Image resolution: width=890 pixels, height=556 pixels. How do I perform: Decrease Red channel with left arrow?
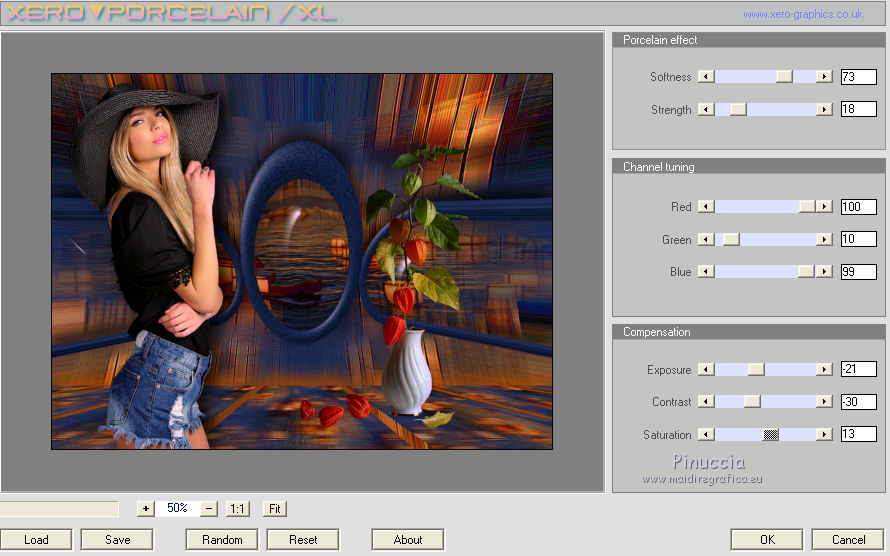[706, 207]
